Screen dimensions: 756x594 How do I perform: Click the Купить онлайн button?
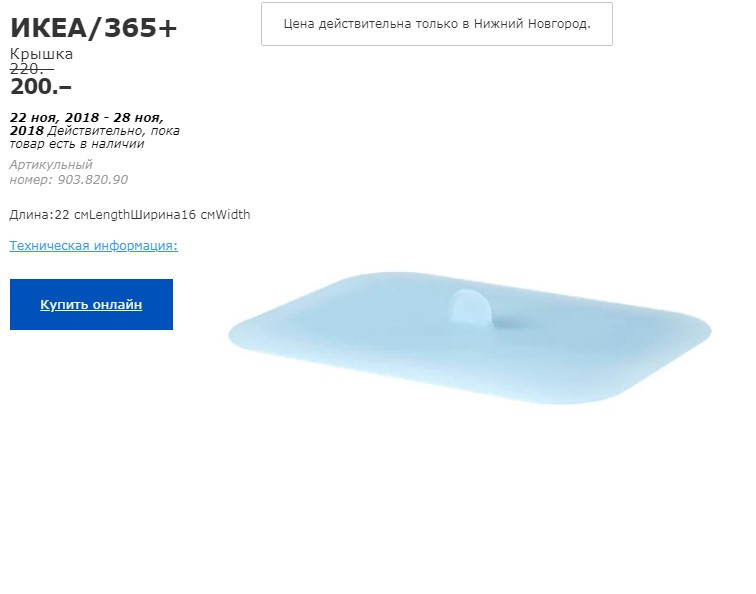[91, 304]
